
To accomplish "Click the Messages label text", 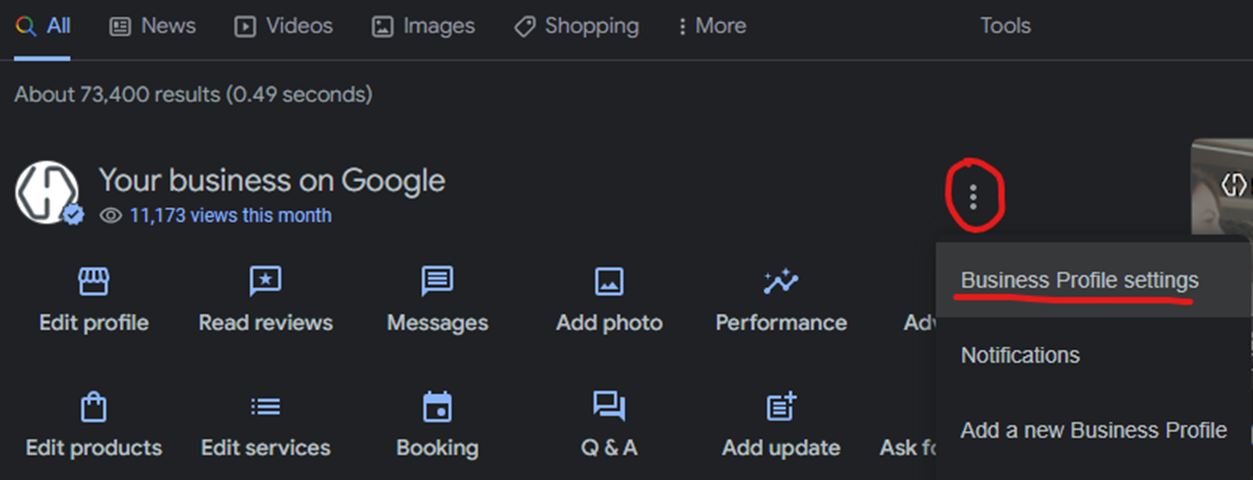I will point(438,323).
